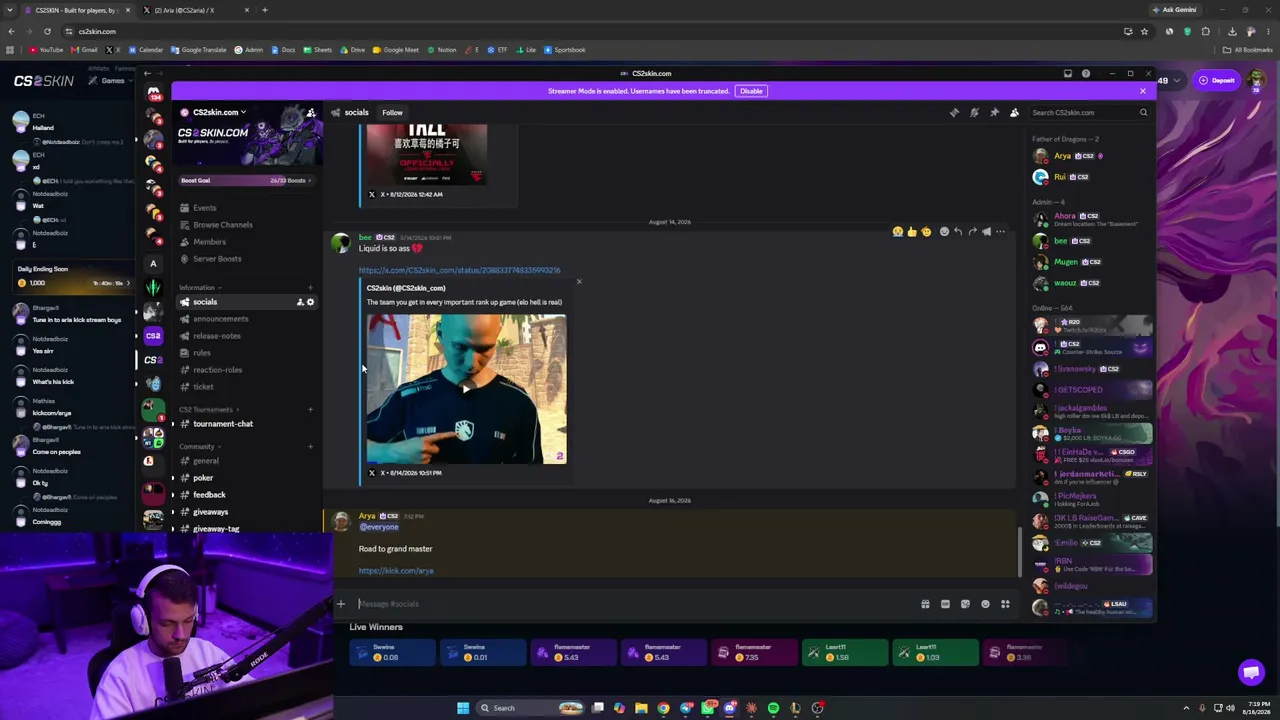The width and height of the screenshot is (1280, 720).
Task: Open notification settings bell in channel header
Action: coord(974,113)
